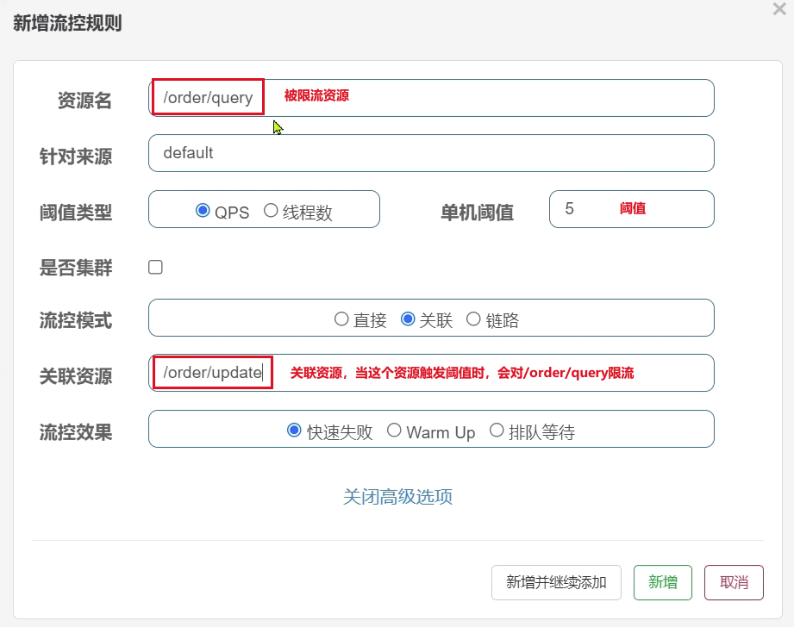
Task: Click the green 新增 button
Action: click(663, 582)
